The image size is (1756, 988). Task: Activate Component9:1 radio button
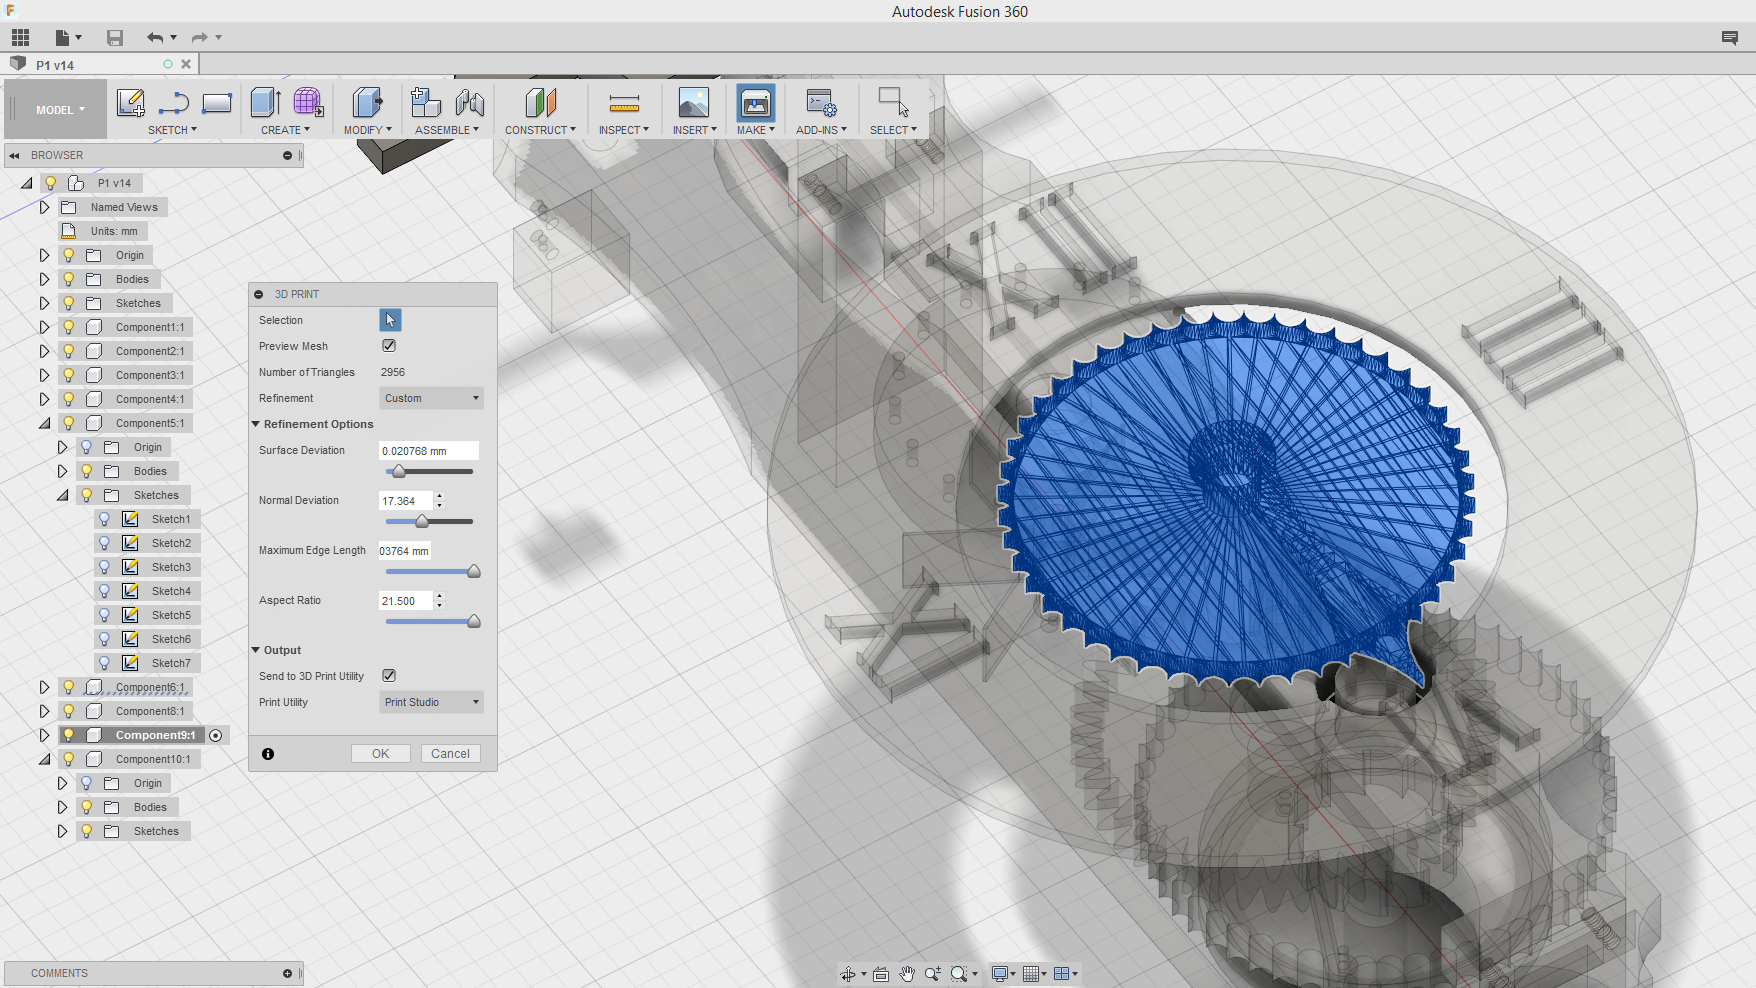pos(215,735)
